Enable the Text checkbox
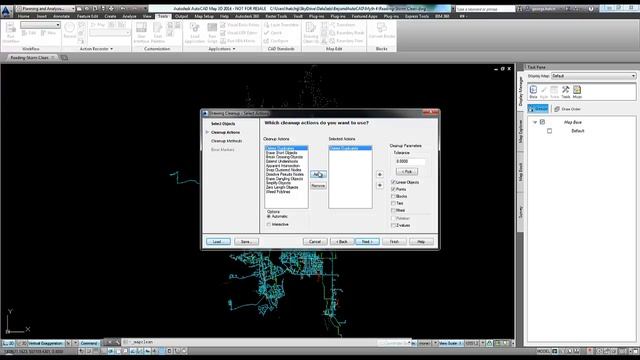Viewport: 640px width, 360px height. point(393,203)
